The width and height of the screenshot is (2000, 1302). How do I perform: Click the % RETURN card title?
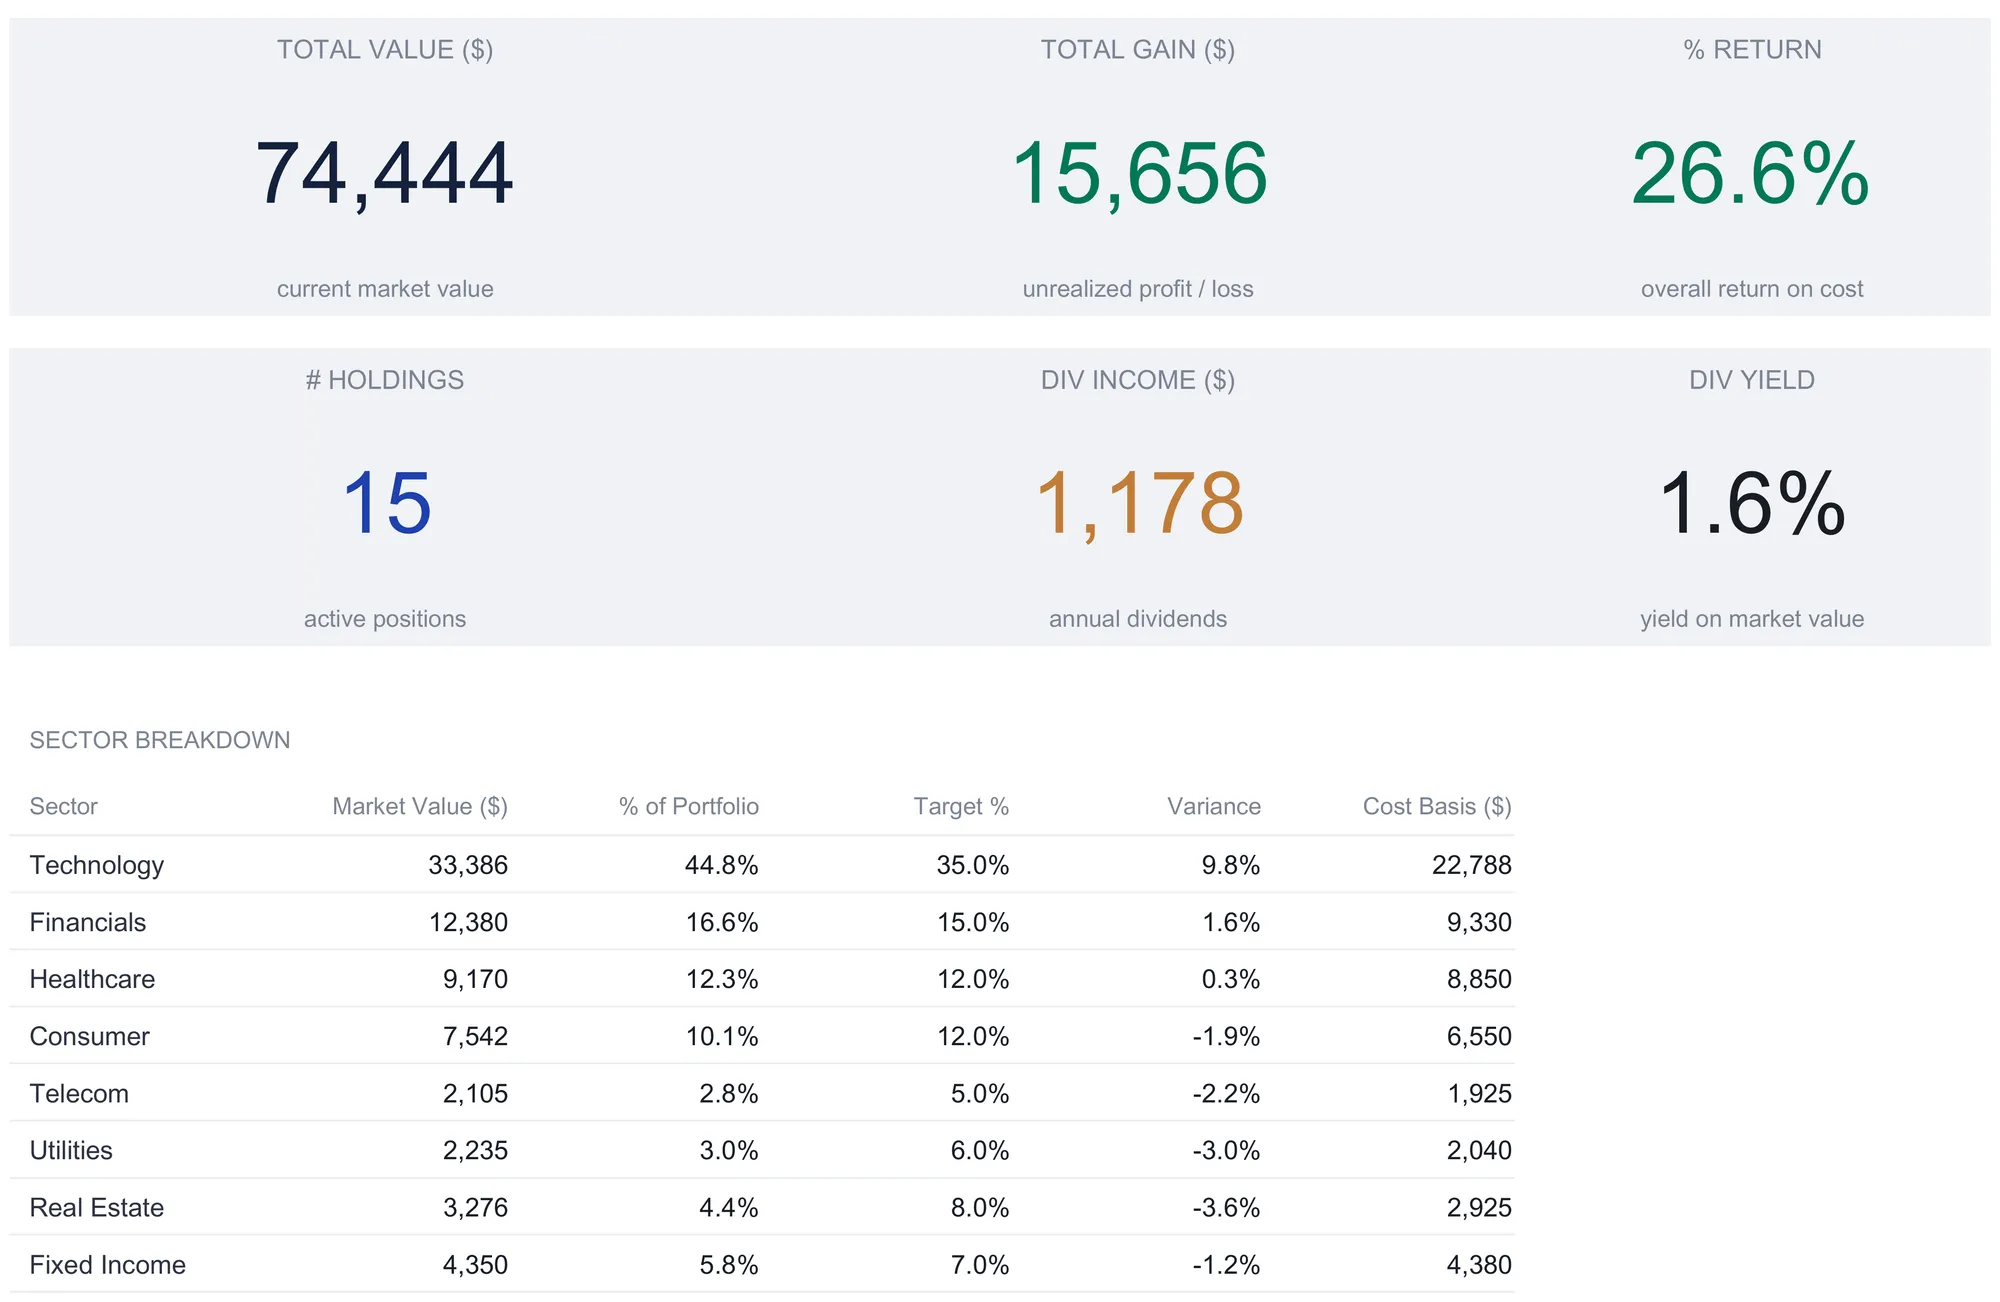pyautogui.click(x=1752, y=50)
